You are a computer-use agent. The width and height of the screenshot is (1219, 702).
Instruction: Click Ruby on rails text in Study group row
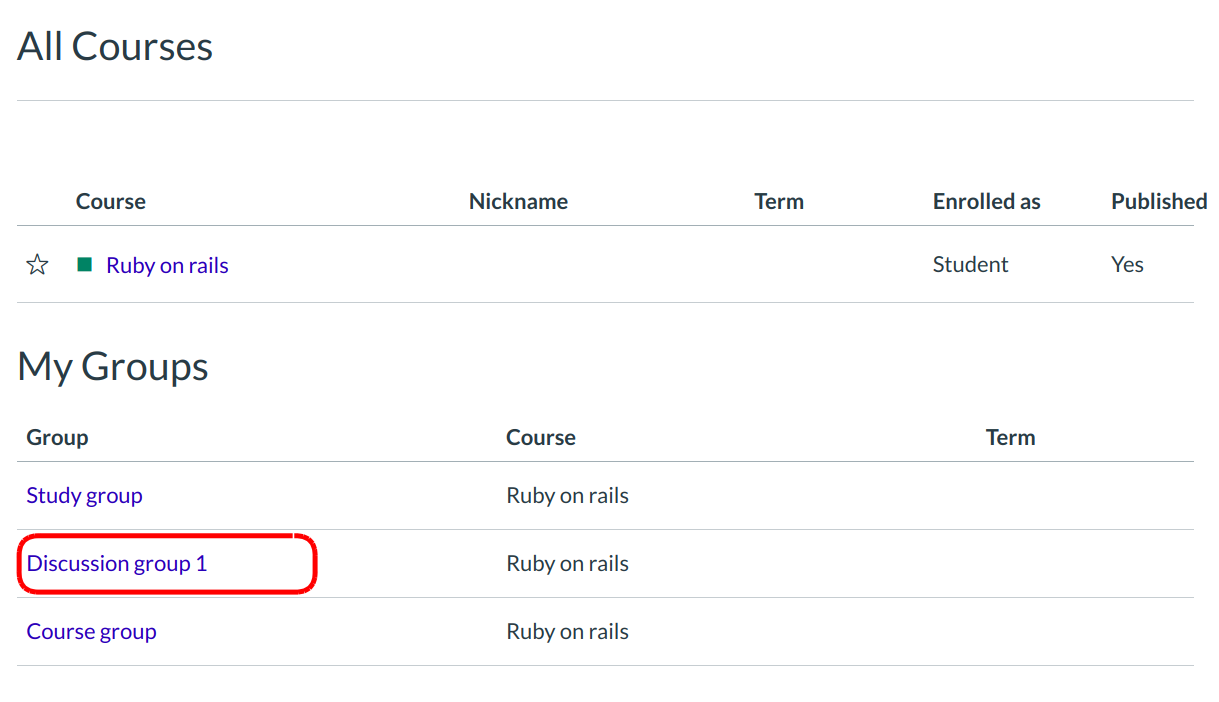coord(567,496)
